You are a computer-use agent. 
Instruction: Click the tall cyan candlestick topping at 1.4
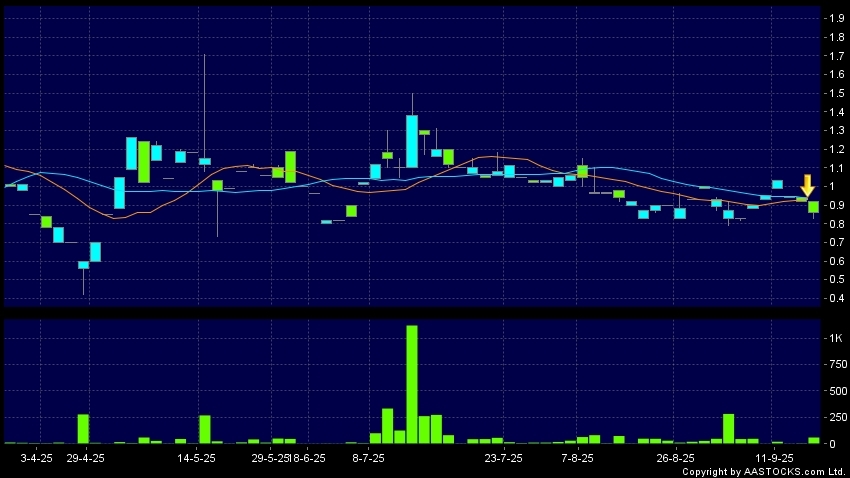point(412,141)
